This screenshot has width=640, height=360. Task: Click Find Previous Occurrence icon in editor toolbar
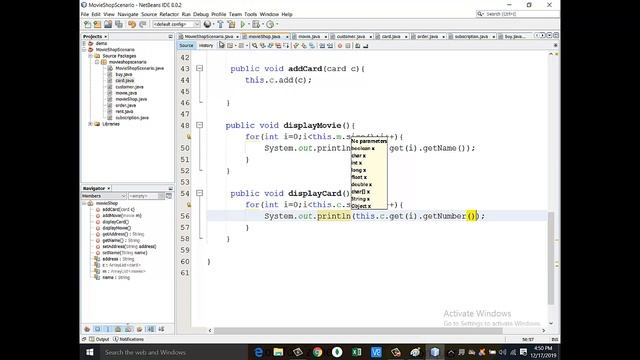pos(262,46)
